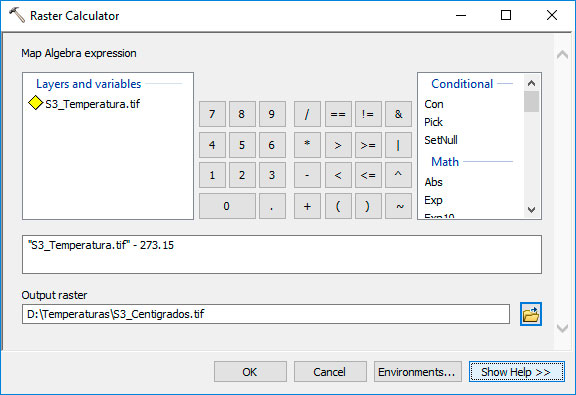
Task: Maximize the Raster Calculator window
Action: (506, 15)
